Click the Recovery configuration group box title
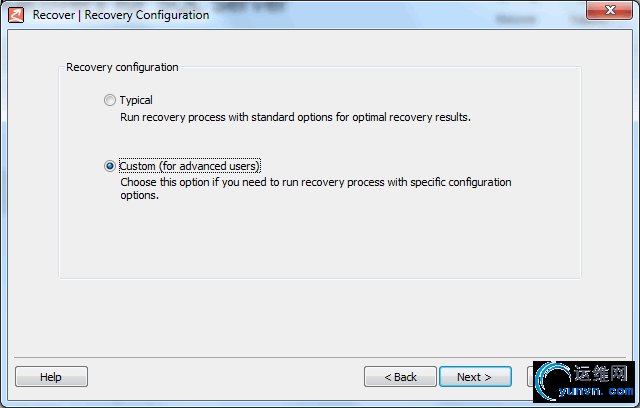Image resolution: width=640 pixels, height=408 pixels. (x=122, y=67)
